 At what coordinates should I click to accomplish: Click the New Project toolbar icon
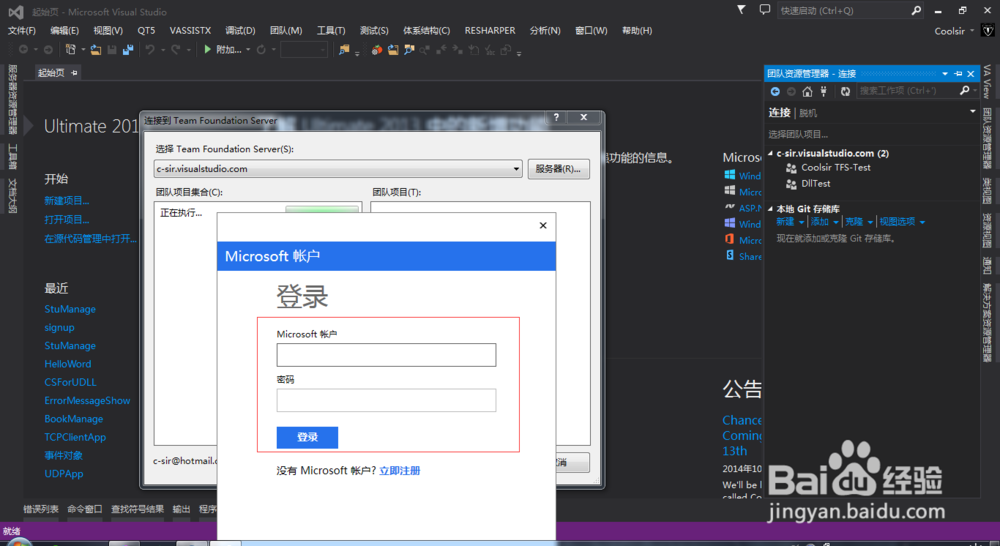(71, 49)
